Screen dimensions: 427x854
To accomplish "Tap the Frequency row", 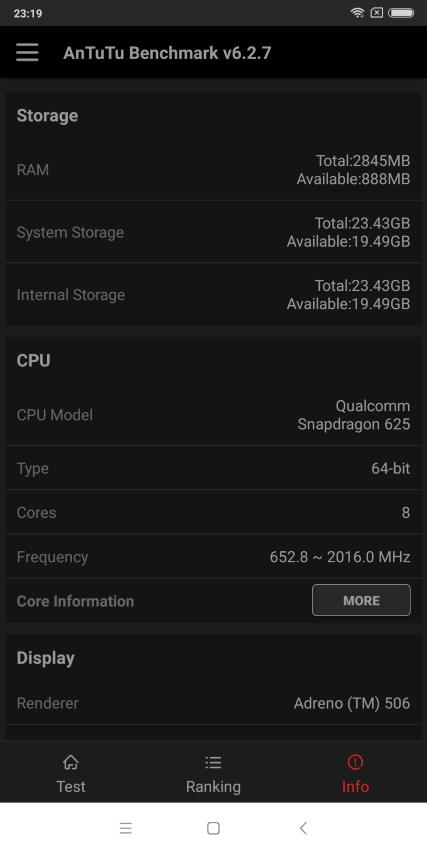I will (214, 557).
